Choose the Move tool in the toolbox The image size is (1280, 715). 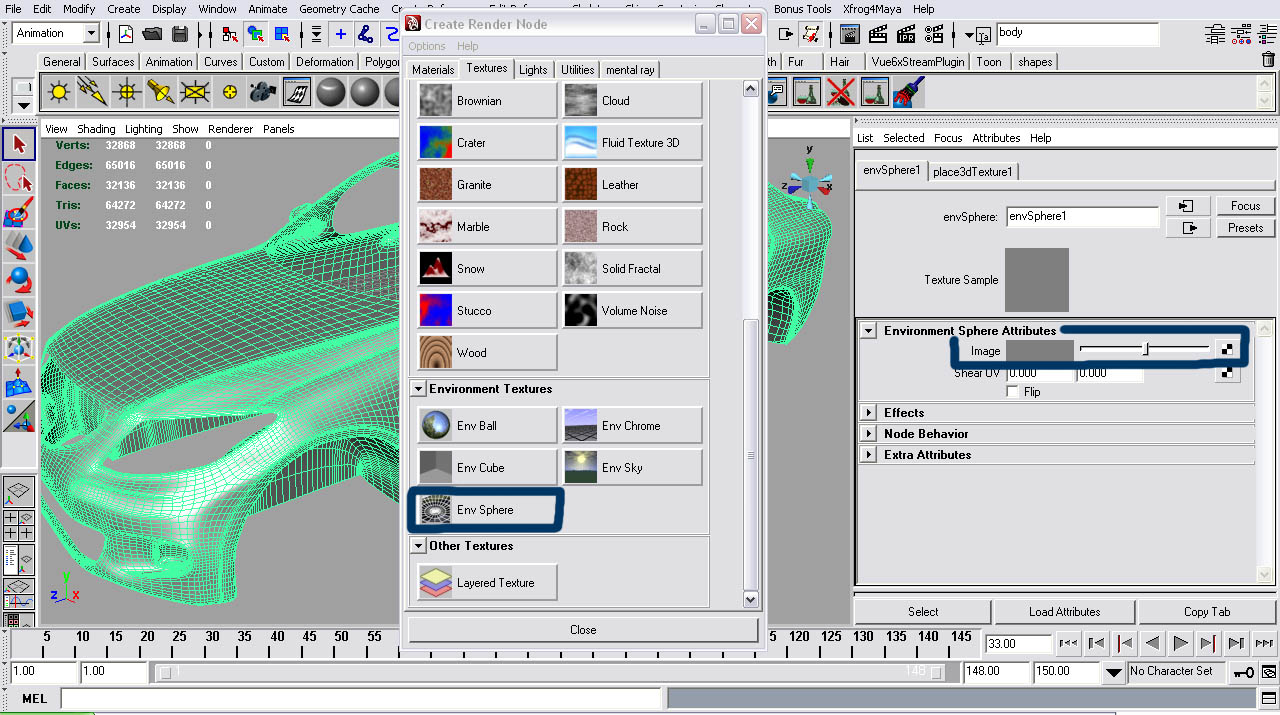coord(18,246)
